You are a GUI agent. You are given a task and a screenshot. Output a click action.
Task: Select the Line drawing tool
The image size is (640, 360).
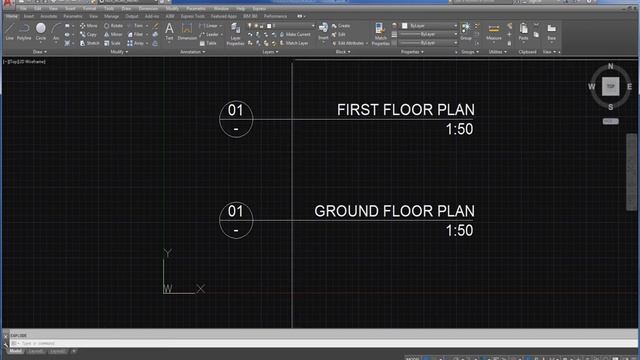tap(9, 31)
